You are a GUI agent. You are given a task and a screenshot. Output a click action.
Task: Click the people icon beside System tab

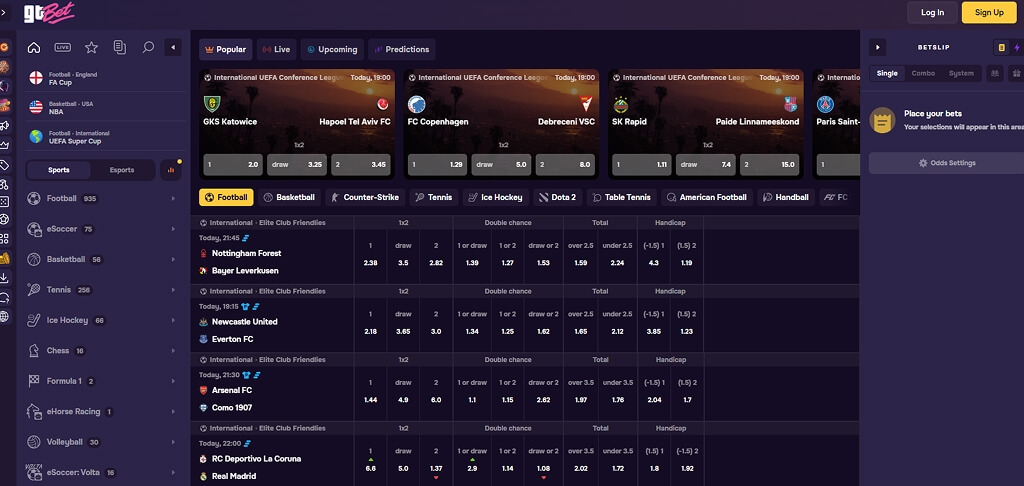coord(995,73)
